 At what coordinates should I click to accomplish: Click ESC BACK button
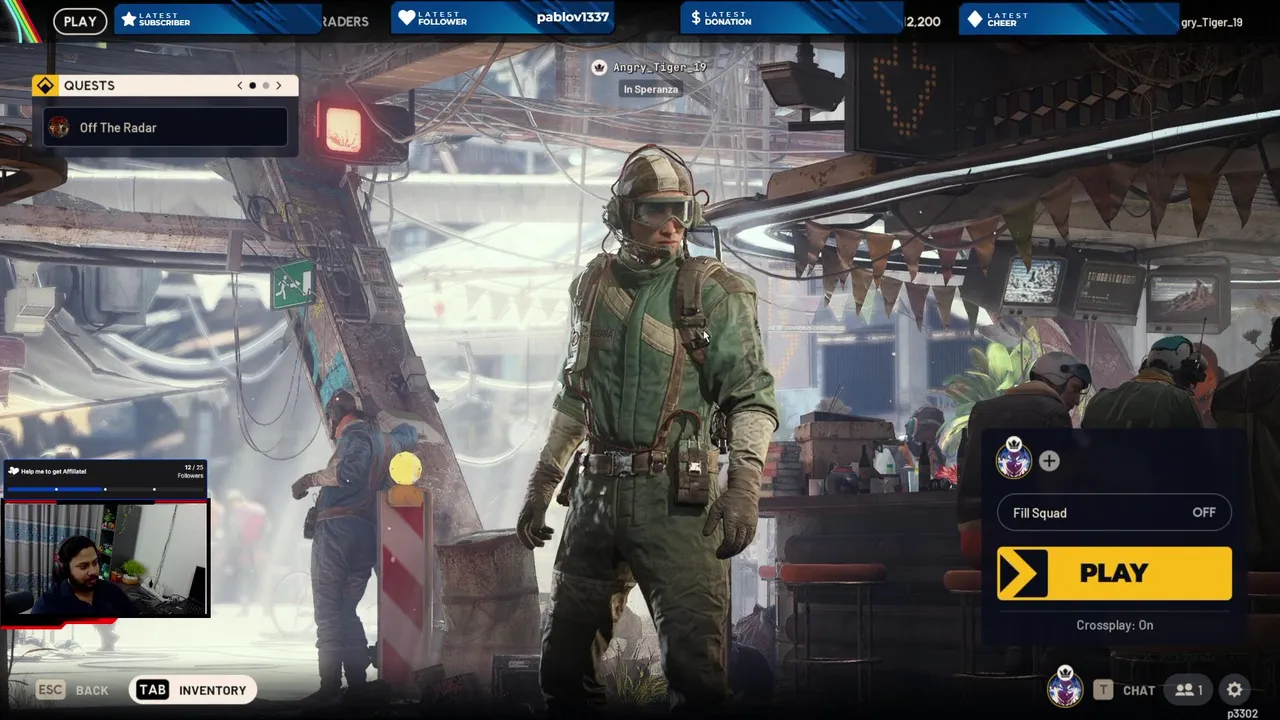[72, 690]
